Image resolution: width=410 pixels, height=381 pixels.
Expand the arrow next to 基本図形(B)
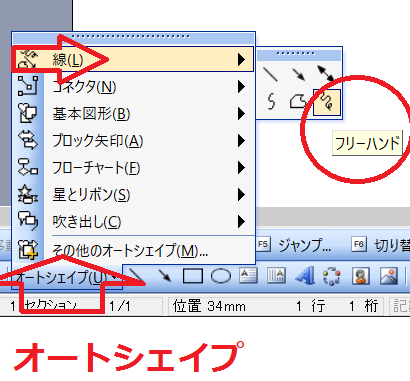[241, 114]
